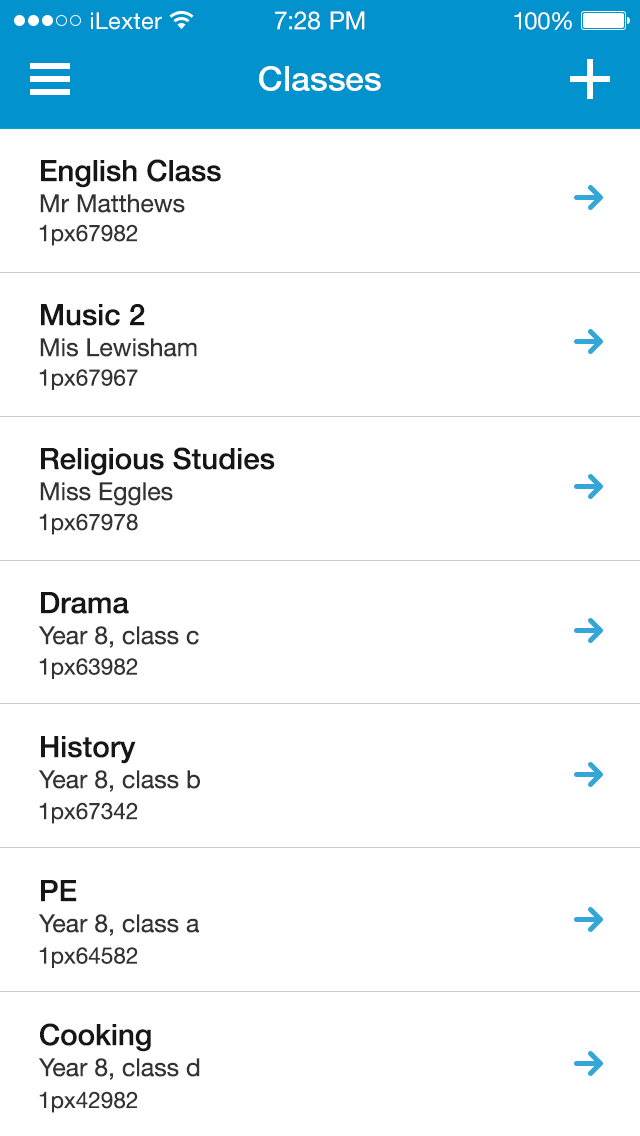Open the Religious Studies entry

point(320,489)
